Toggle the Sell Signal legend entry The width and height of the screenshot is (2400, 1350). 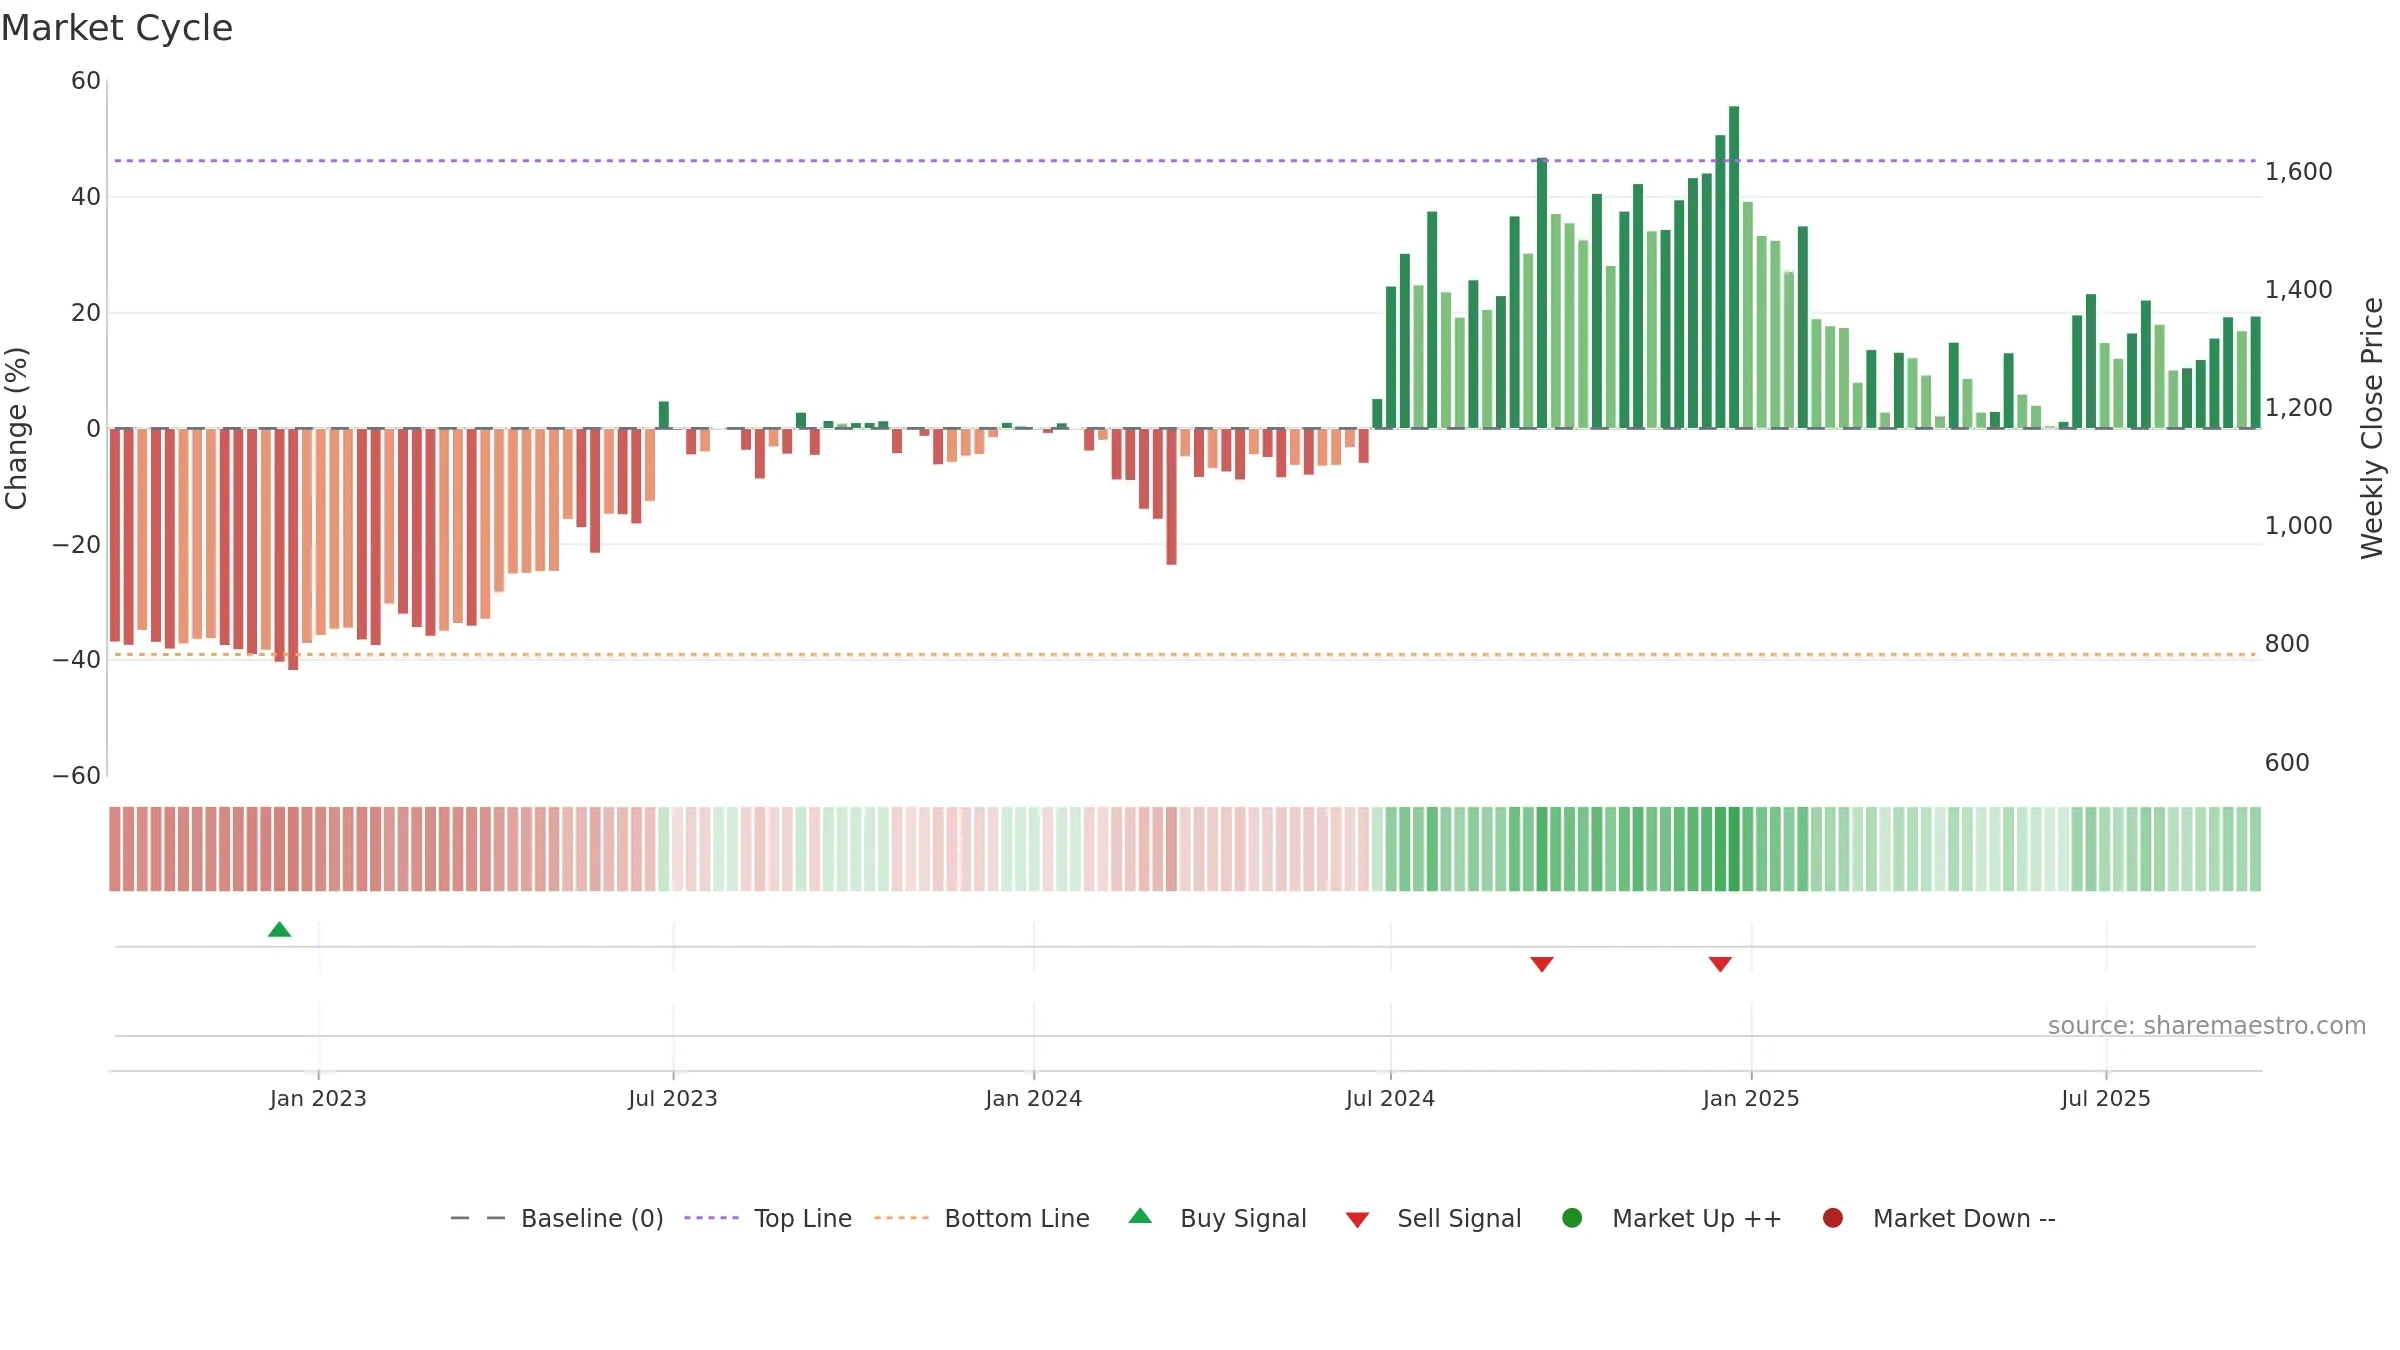[x=1433, y=1218]
